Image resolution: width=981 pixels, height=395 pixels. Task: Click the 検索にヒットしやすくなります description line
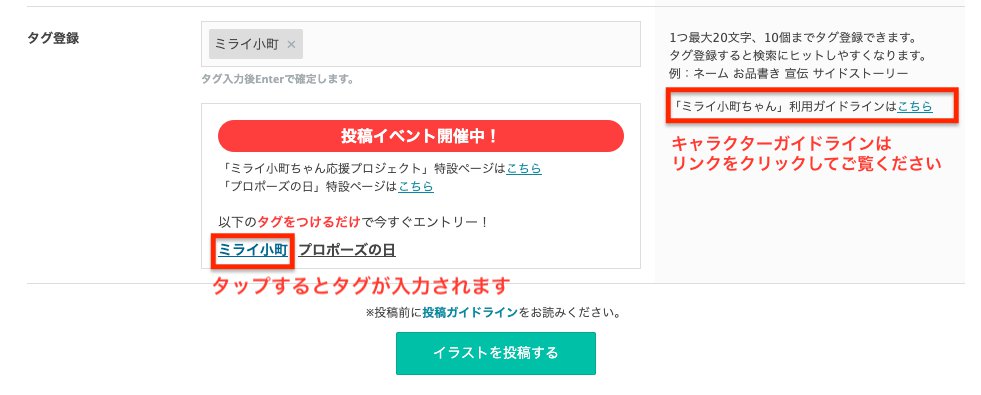click(798, 56)
